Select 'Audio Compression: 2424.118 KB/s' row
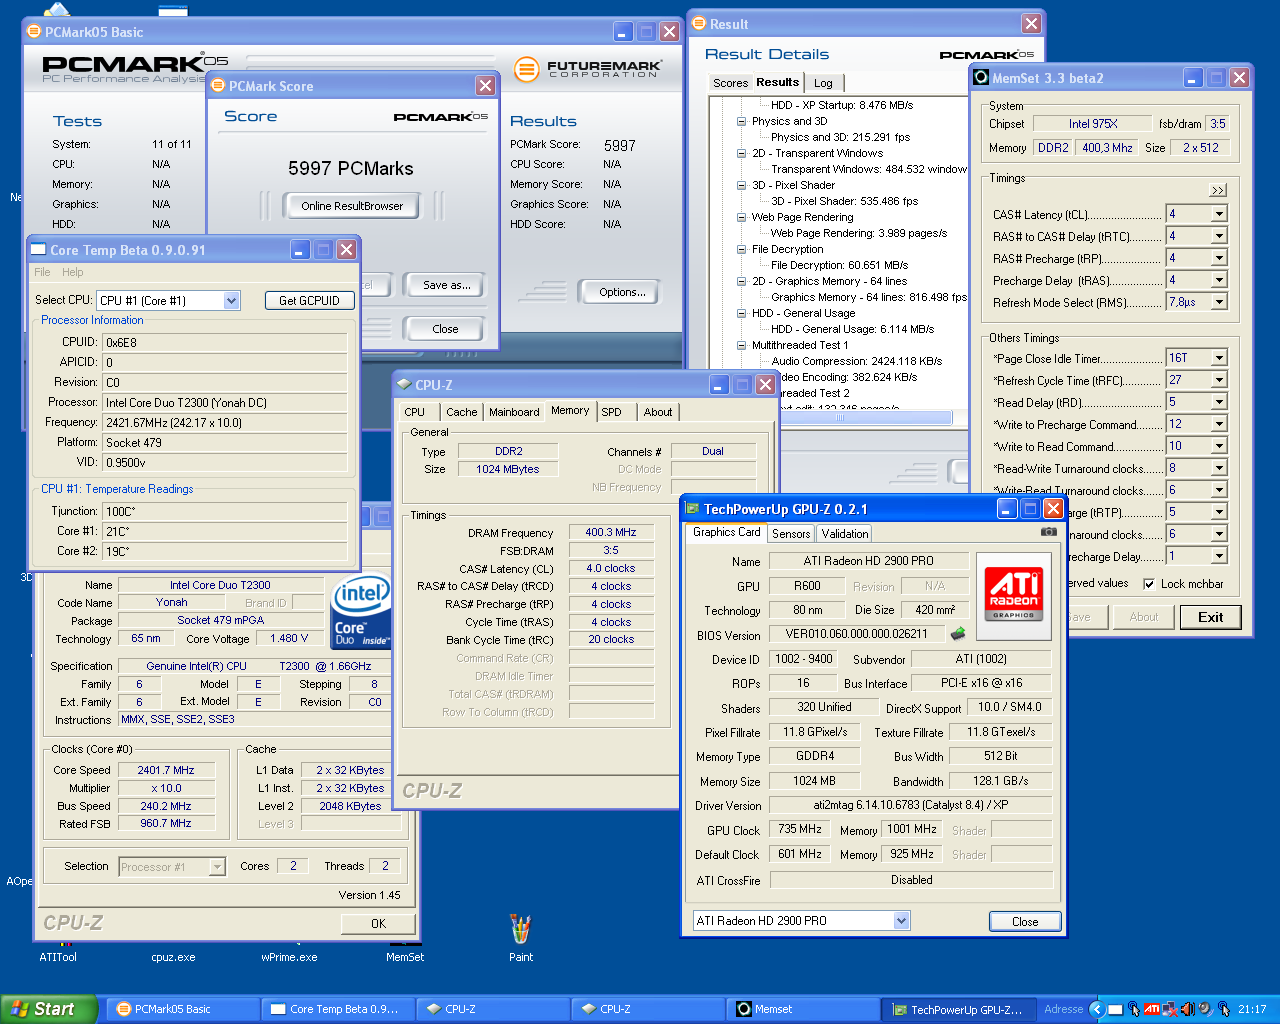This screenshot has height=1024, width=1280. (856, 361)
